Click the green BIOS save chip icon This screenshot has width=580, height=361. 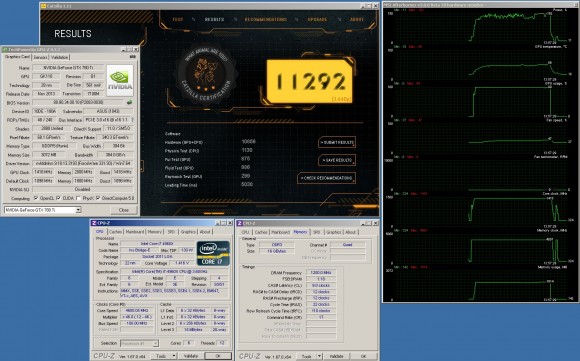point(129,102)
